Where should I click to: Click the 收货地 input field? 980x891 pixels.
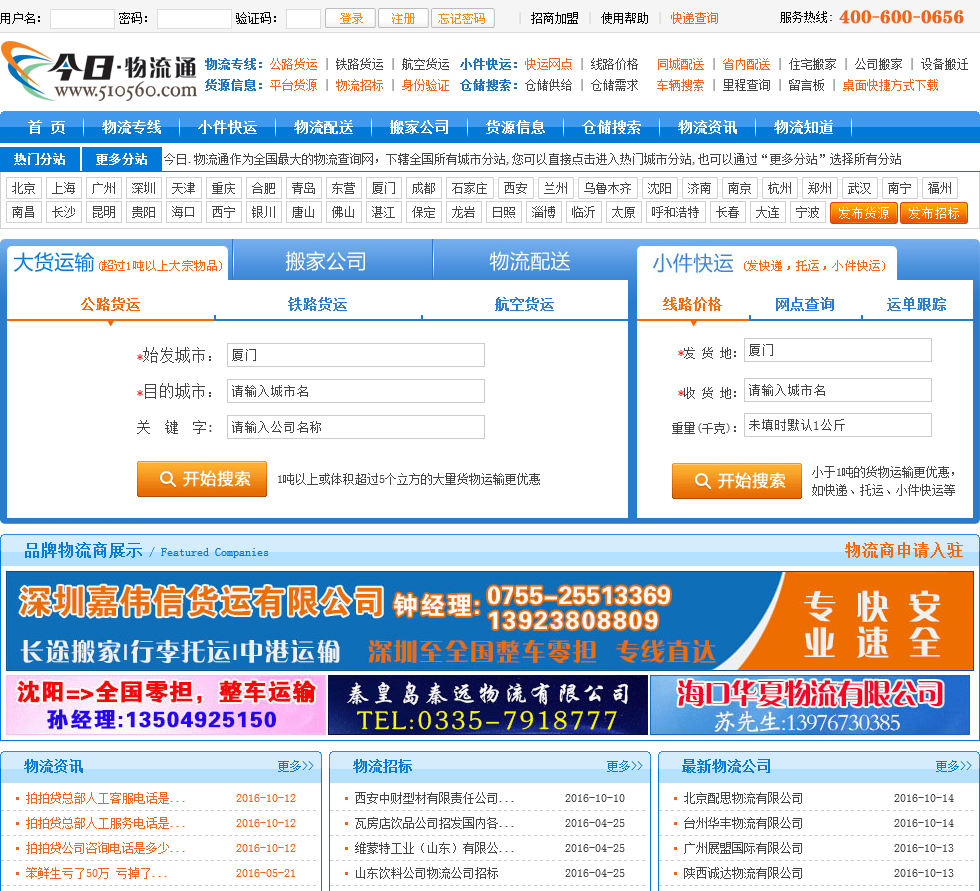pos(838,390)
